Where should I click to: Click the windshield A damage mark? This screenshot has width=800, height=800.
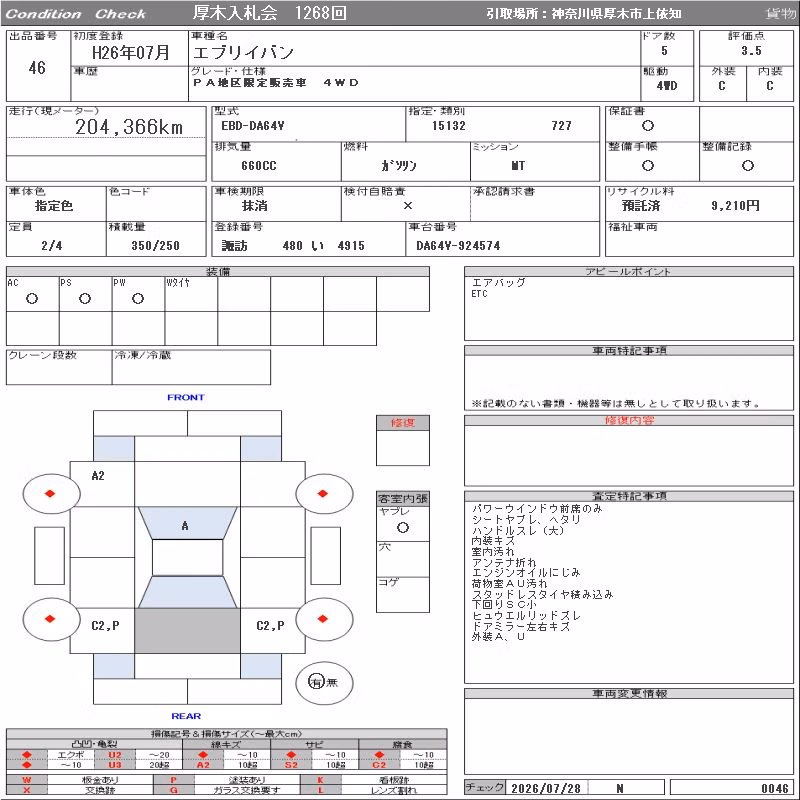point(185,526)
